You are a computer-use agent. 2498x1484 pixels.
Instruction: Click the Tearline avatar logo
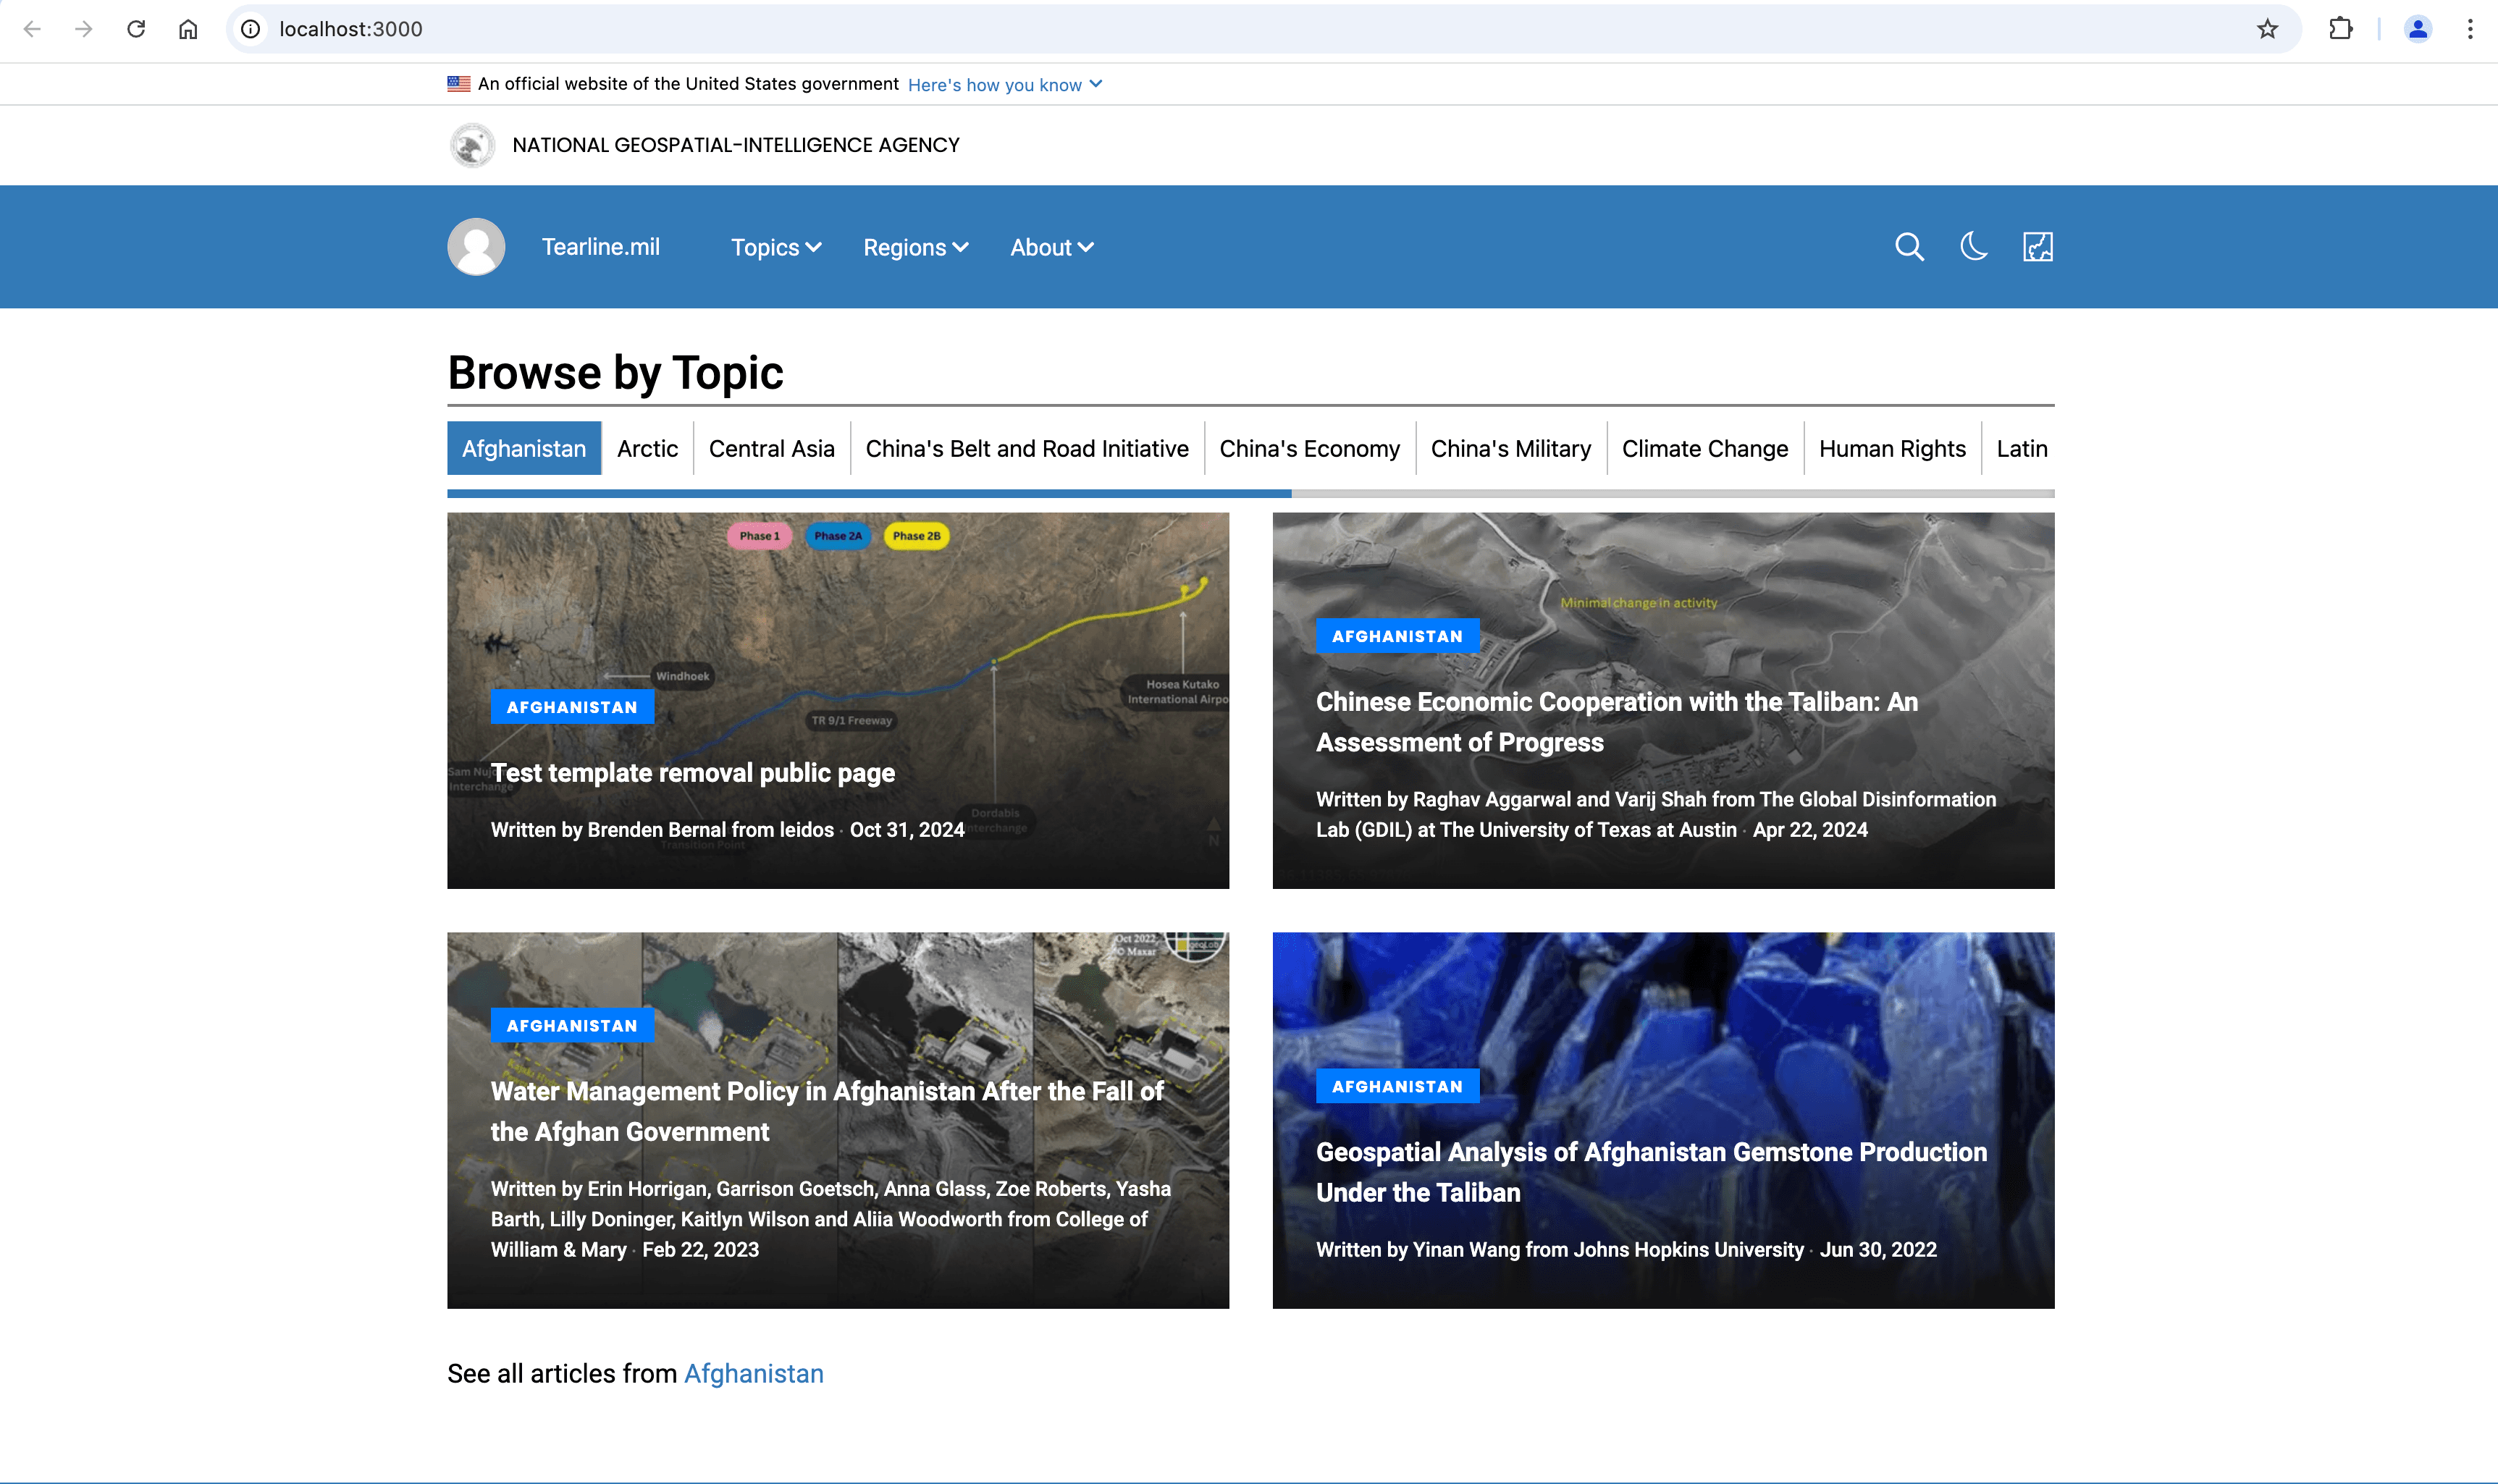pos(476,247)
